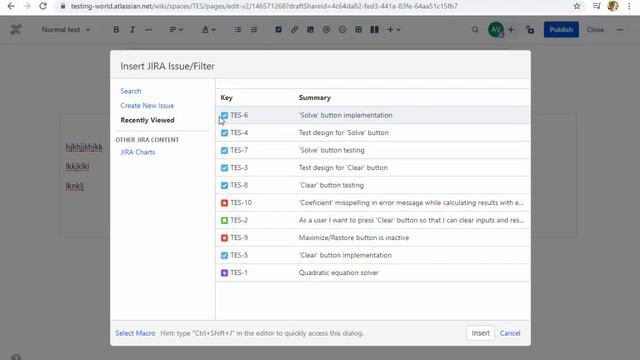This screenshot has width=640, height=360.
Task: Click the AV user avatar
Action: coord(496,30)
